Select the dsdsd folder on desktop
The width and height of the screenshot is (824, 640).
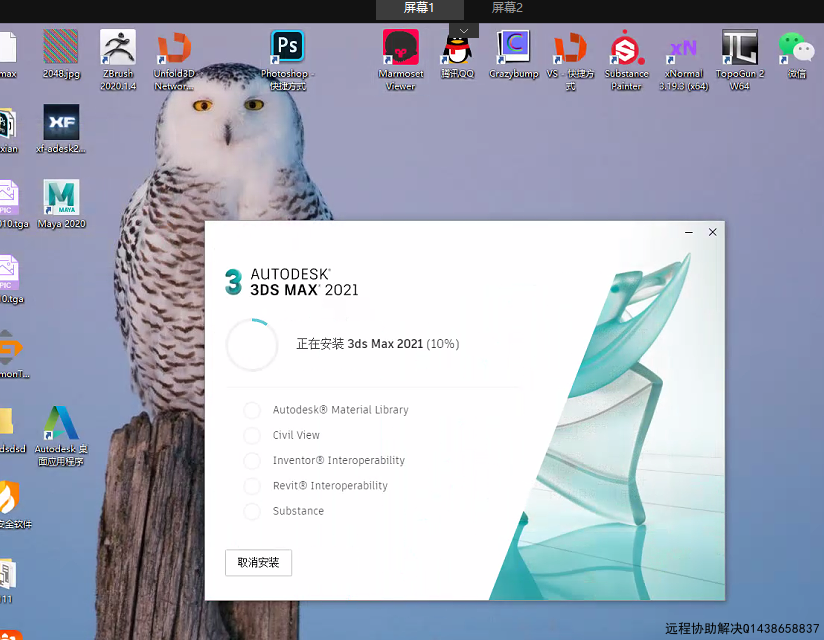pyautogui.click(x=12, y=430)
